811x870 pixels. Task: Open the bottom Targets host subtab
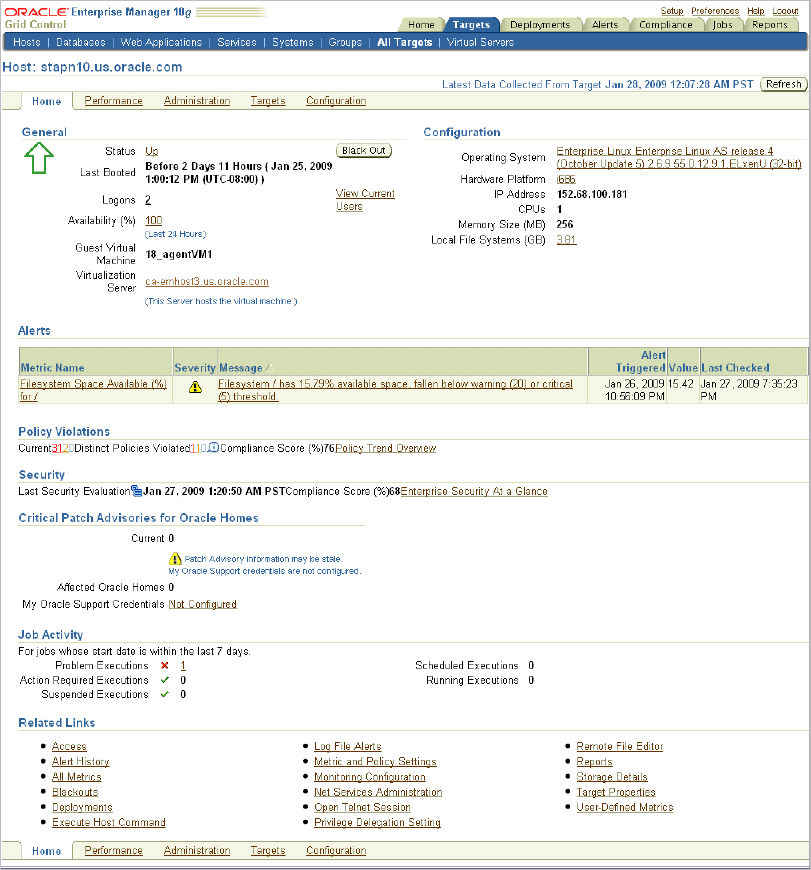(x=268, y=851)
